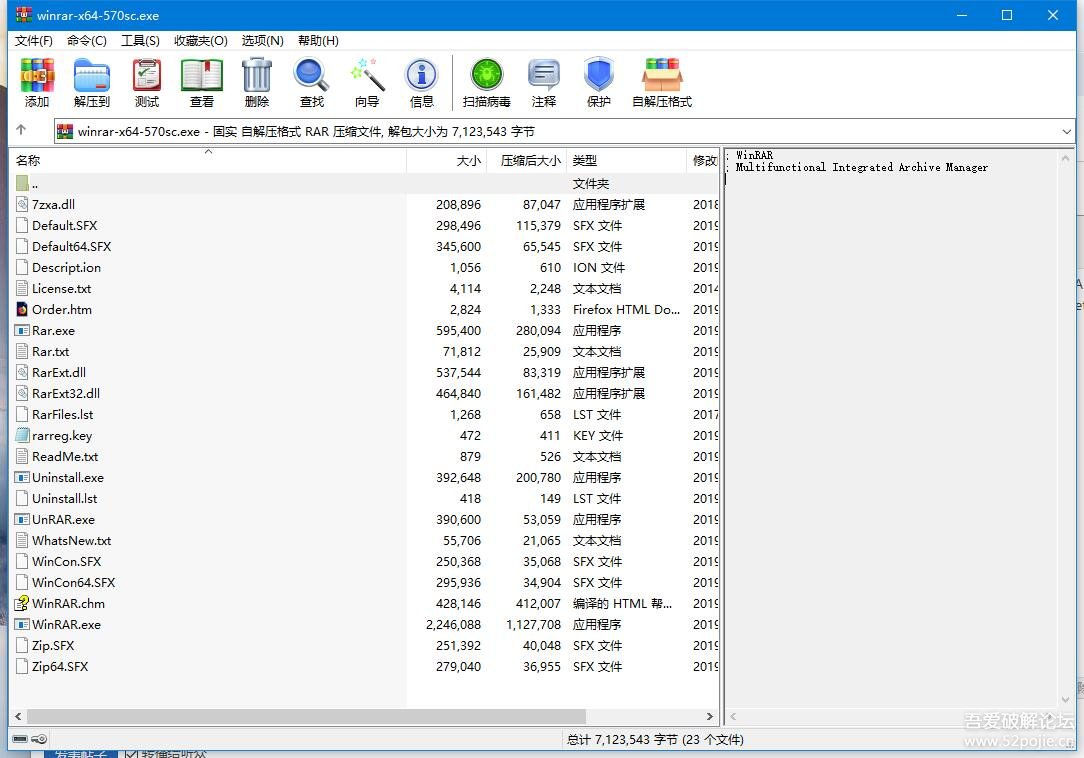Click the SFX (自解压格式) toolbar icon
Image resolution: width=1084 pixels, height=758 pixels.
point(662,75)
